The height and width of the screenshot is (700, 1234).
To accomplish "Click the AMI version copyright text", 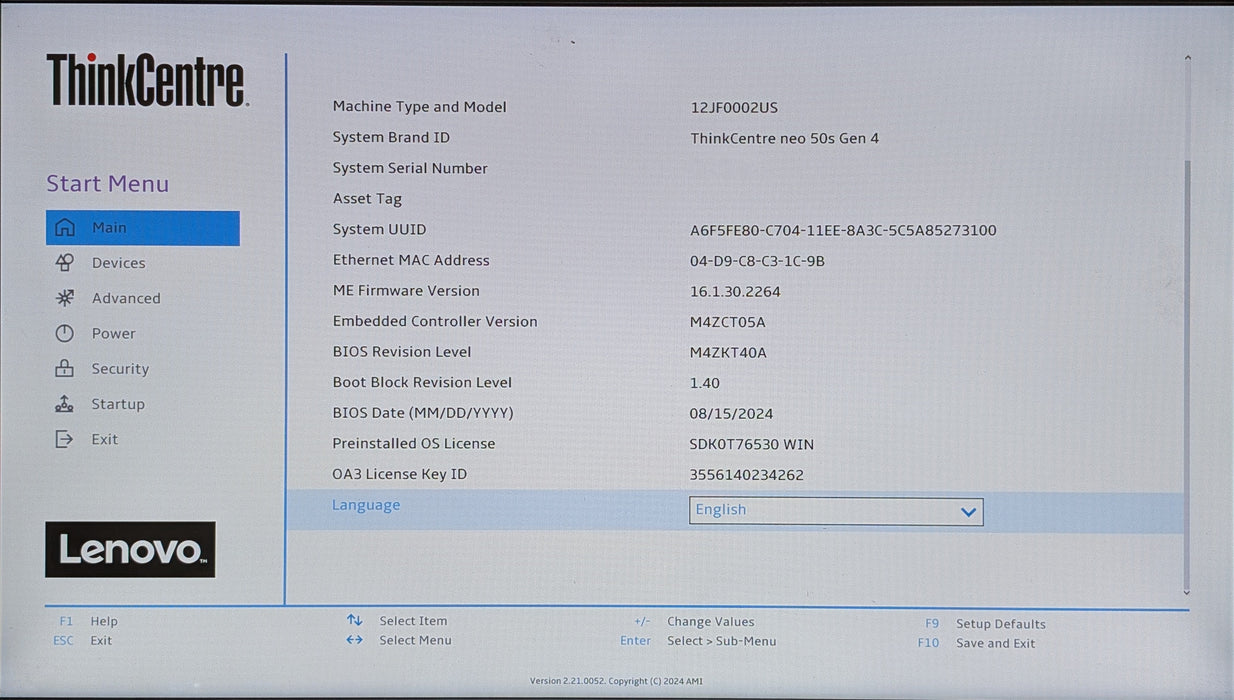I will pos(616,681).
